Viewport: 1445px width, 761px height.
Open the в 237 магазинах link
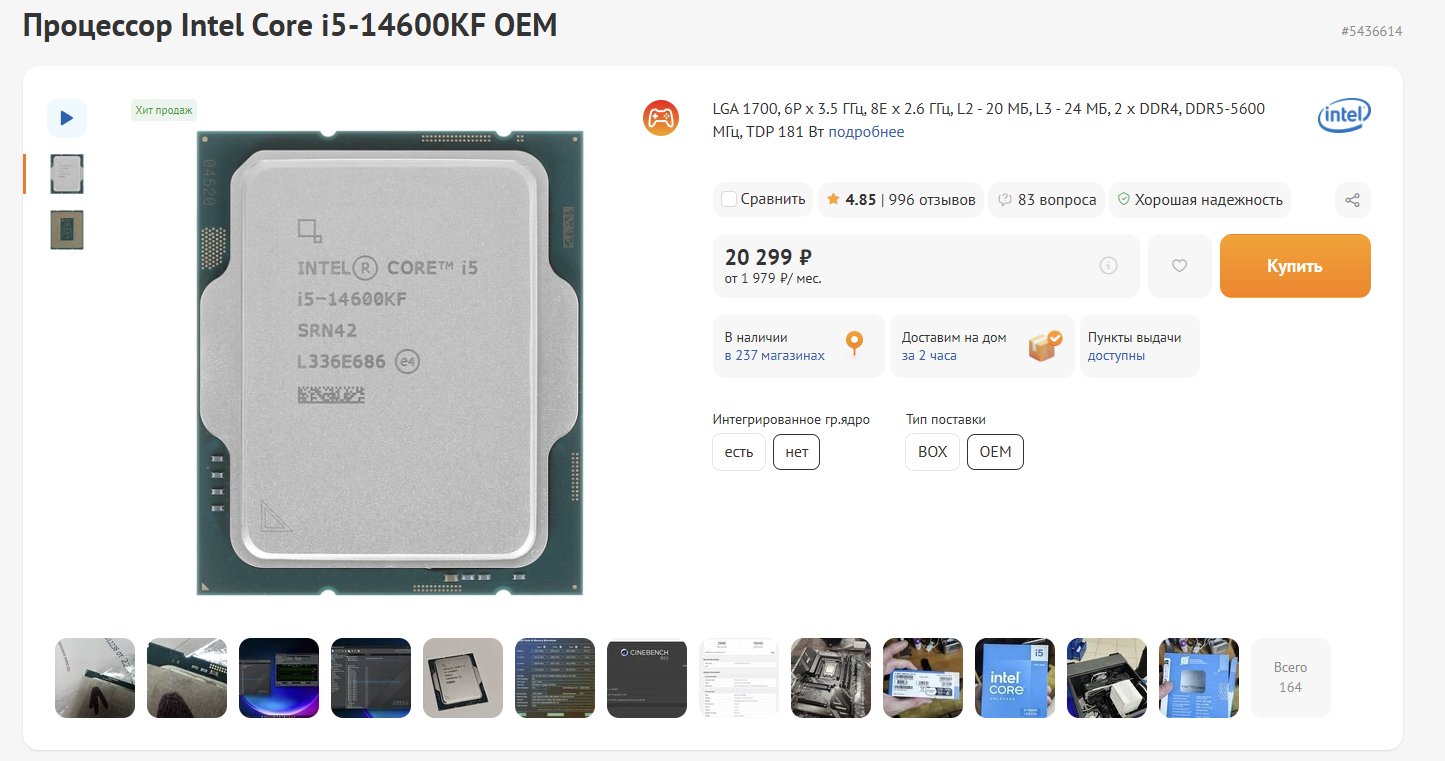775,355
